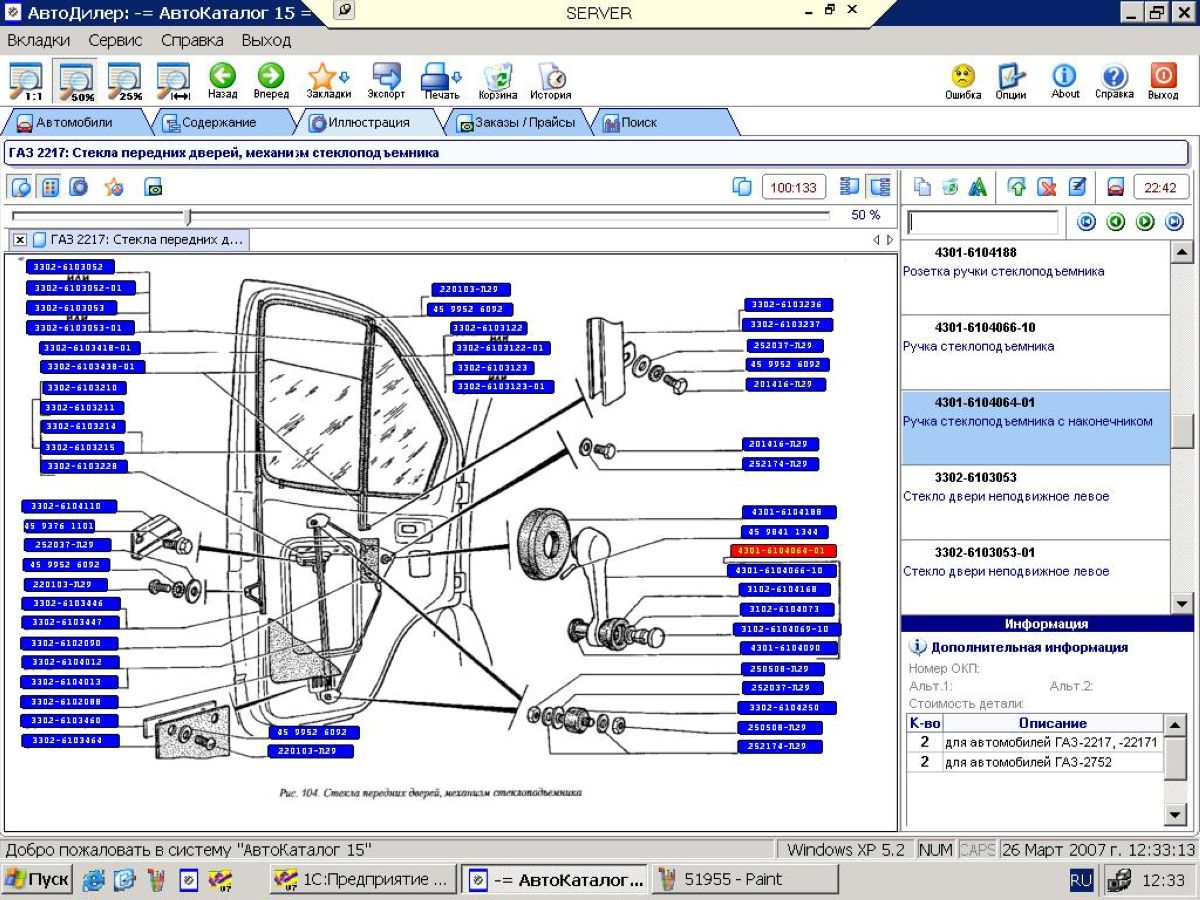
Task: Parts list scrollbar down arrow
Action: tap(1181, 603)
